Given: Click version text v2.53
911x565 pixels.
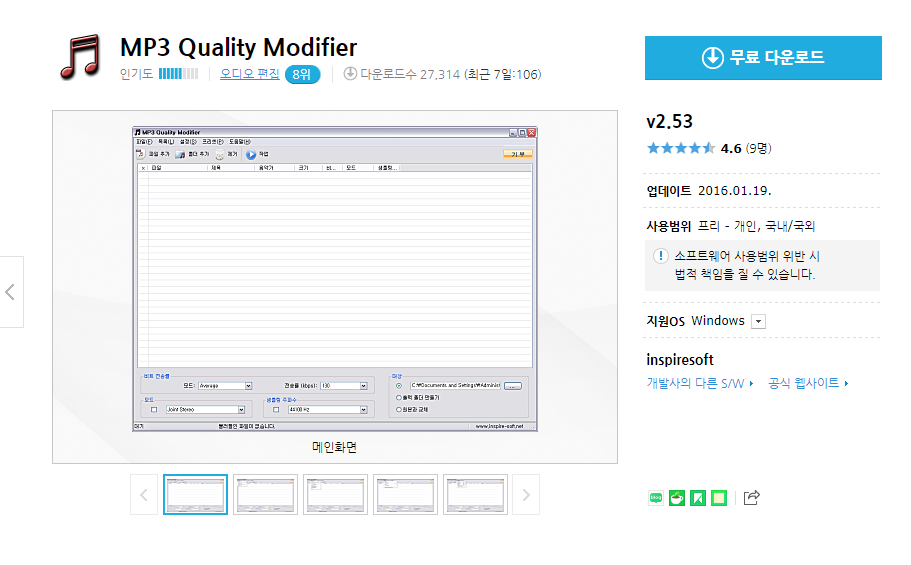Looking at the screenshot, I should [670, 121].
